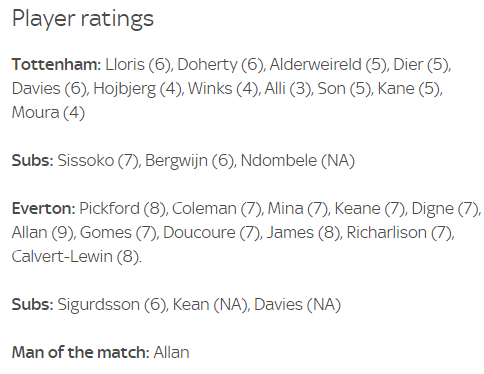Click Richarlison (7) rating entry
This screenshot has height=374, width=484.
400,233
